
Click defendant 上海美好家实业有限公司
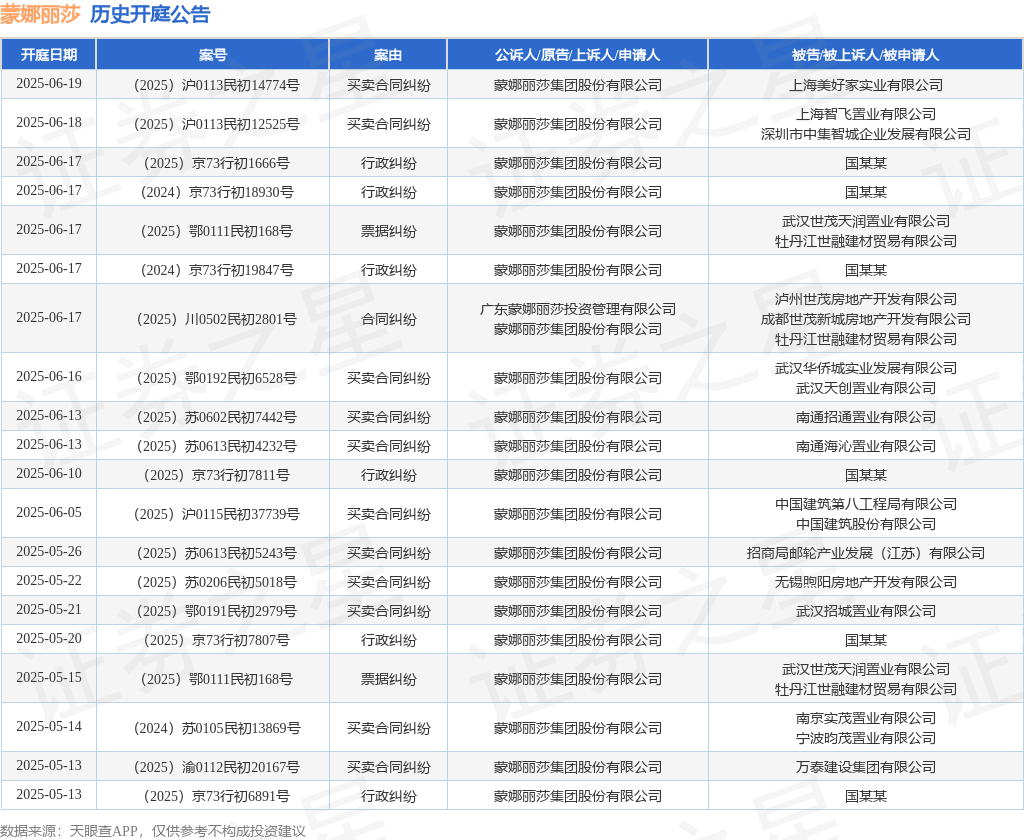pos(866,85)
